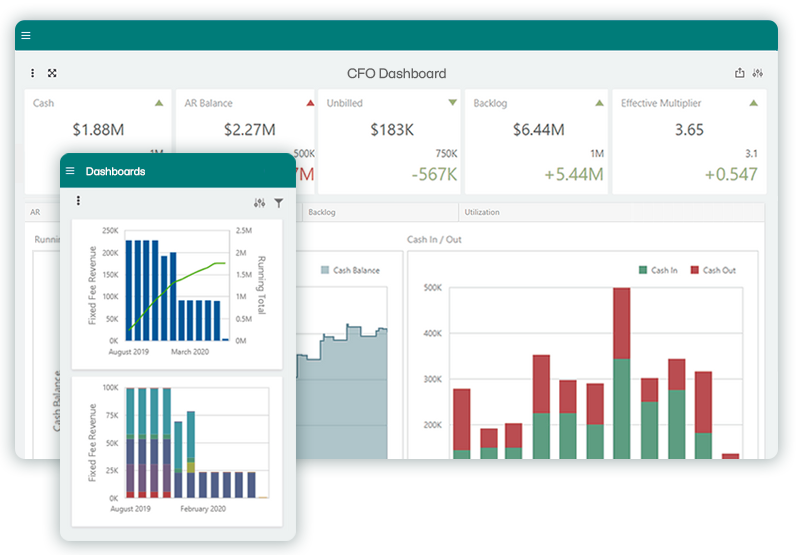Screen dimensions: 800x555
Task: Click the March 2020 axis label
Action: tap(190, 352)
